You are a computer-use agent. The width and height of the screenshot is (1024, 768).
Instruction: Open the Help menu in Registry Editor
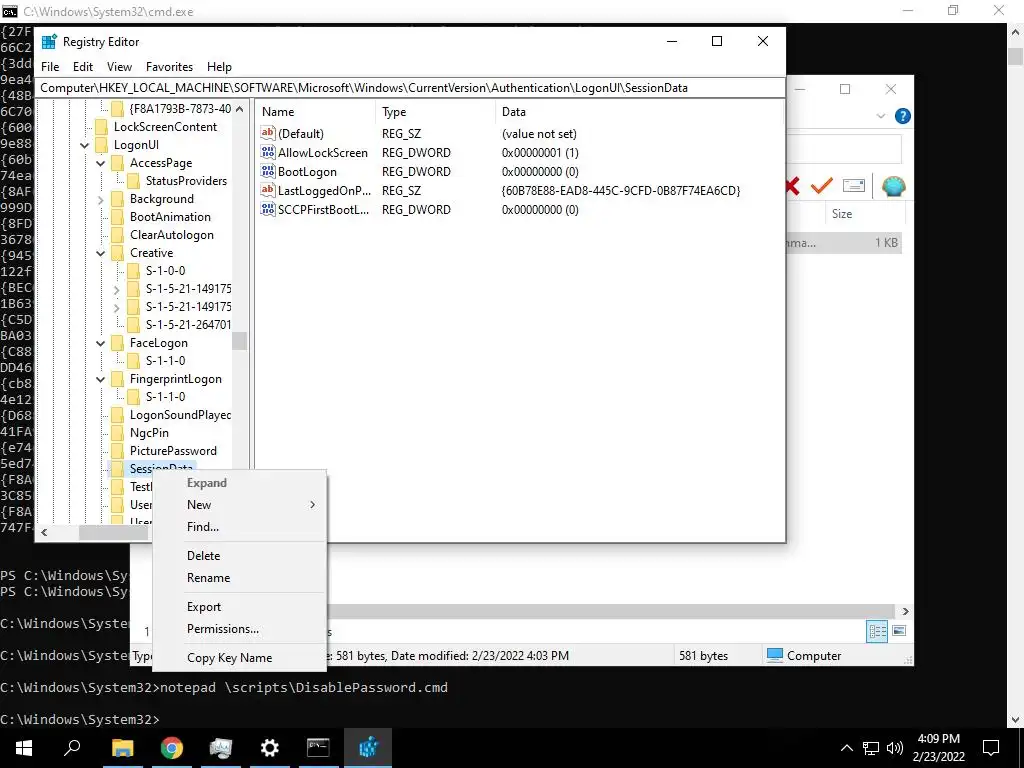tap(219, 67)
